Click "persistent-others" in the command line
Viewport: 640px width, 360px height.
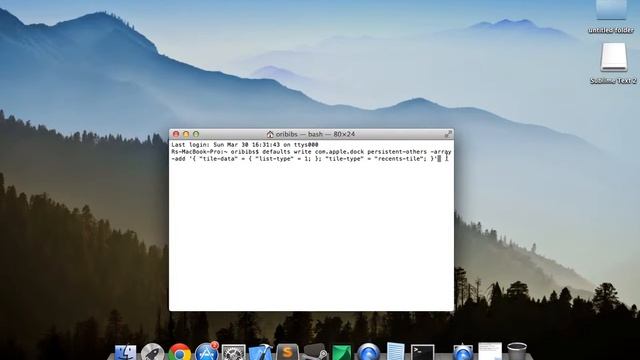[397, 151]
